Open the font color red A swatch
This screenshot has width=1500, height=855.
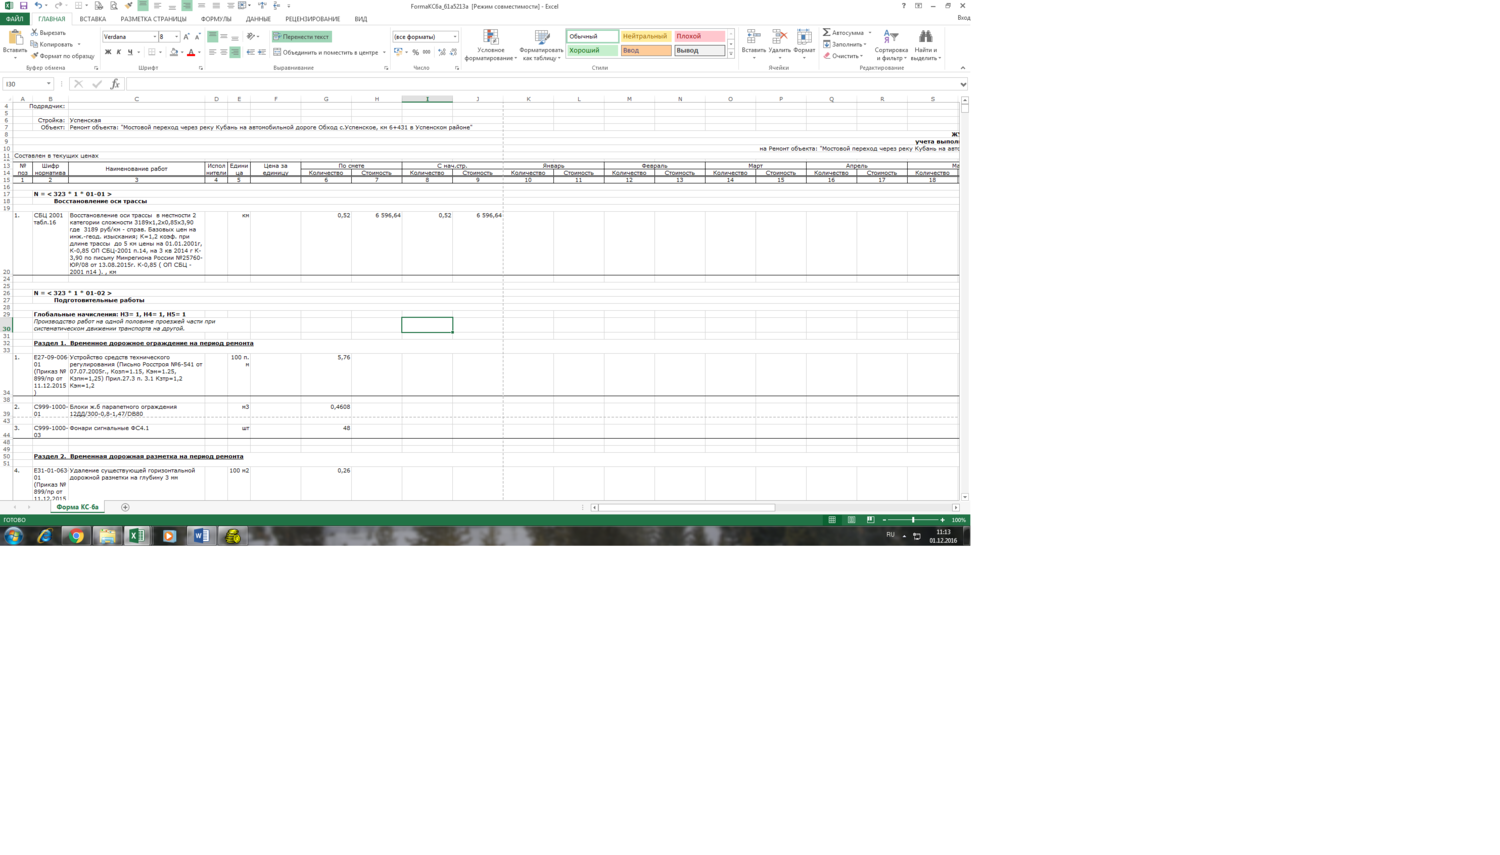[190, 52]
